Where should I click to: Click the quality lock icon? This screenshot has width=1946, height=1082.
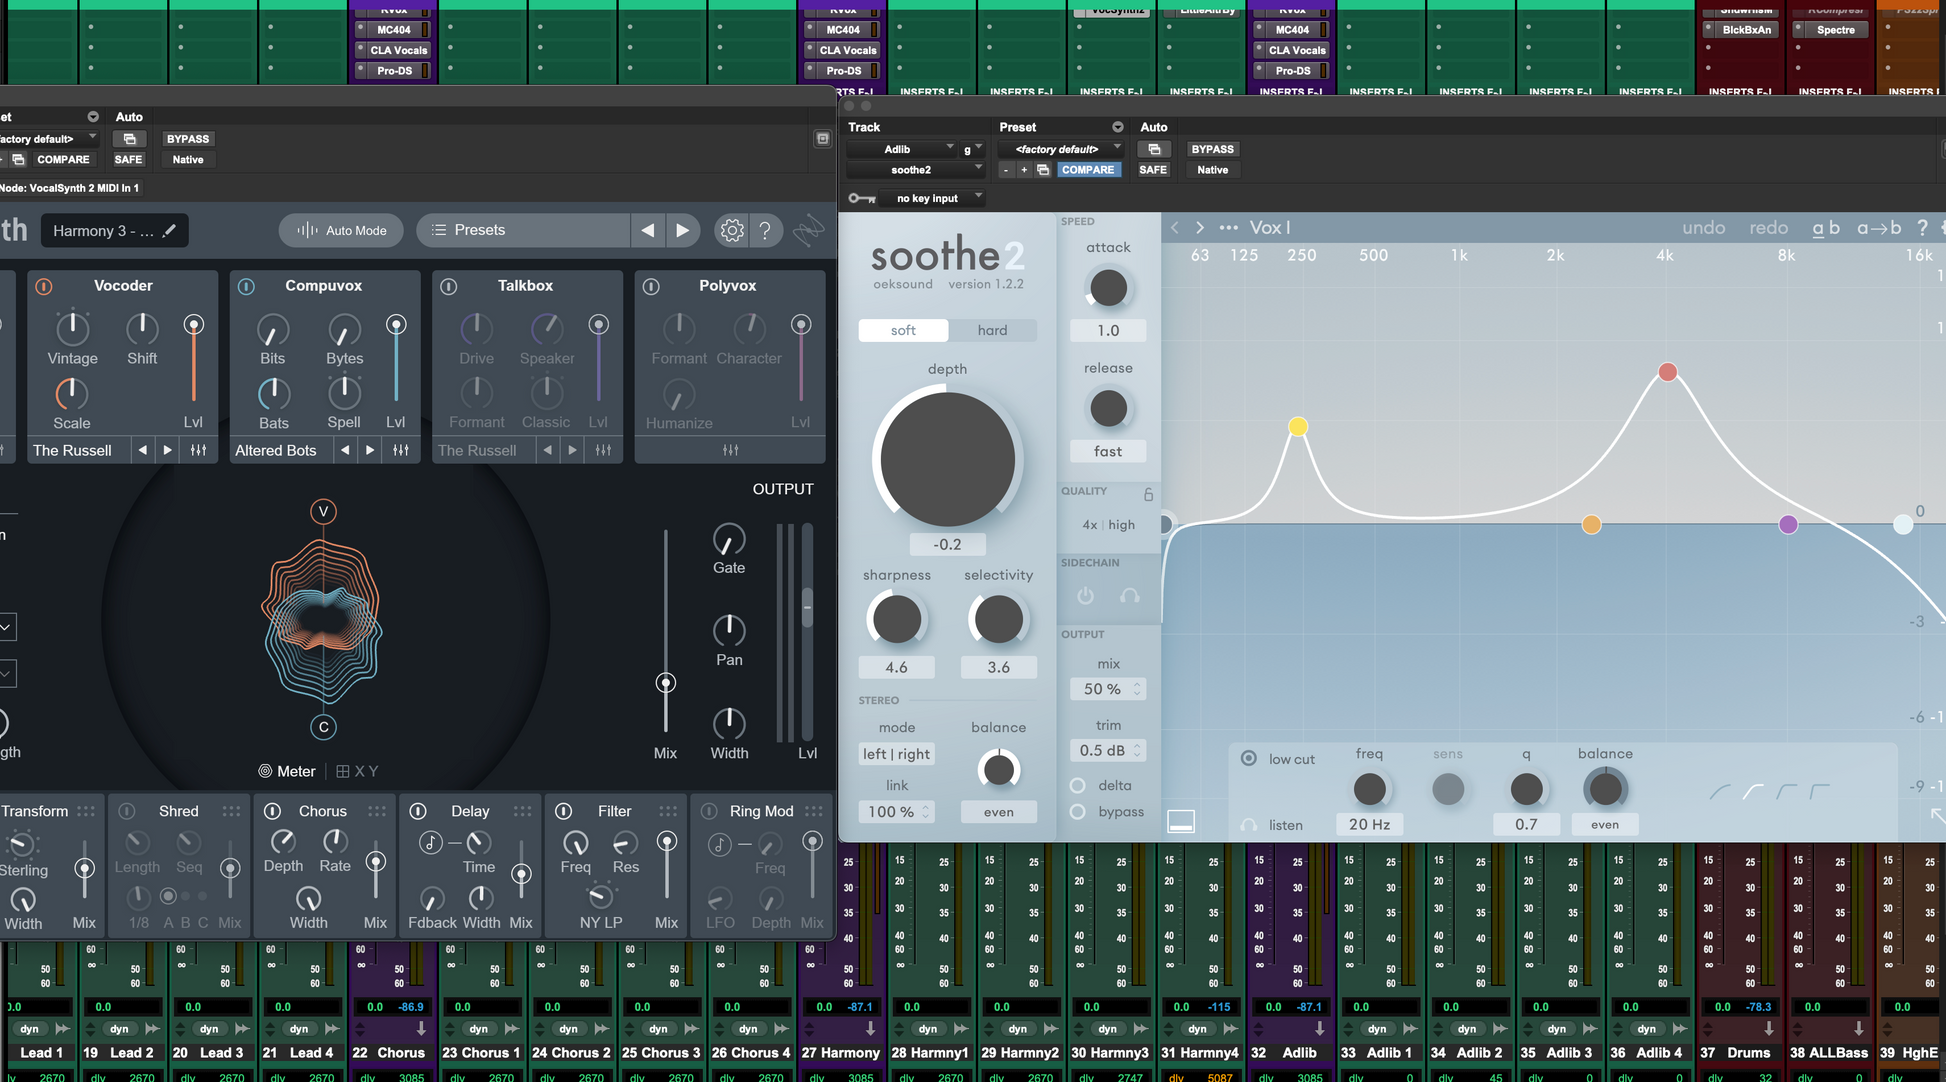1148,494
